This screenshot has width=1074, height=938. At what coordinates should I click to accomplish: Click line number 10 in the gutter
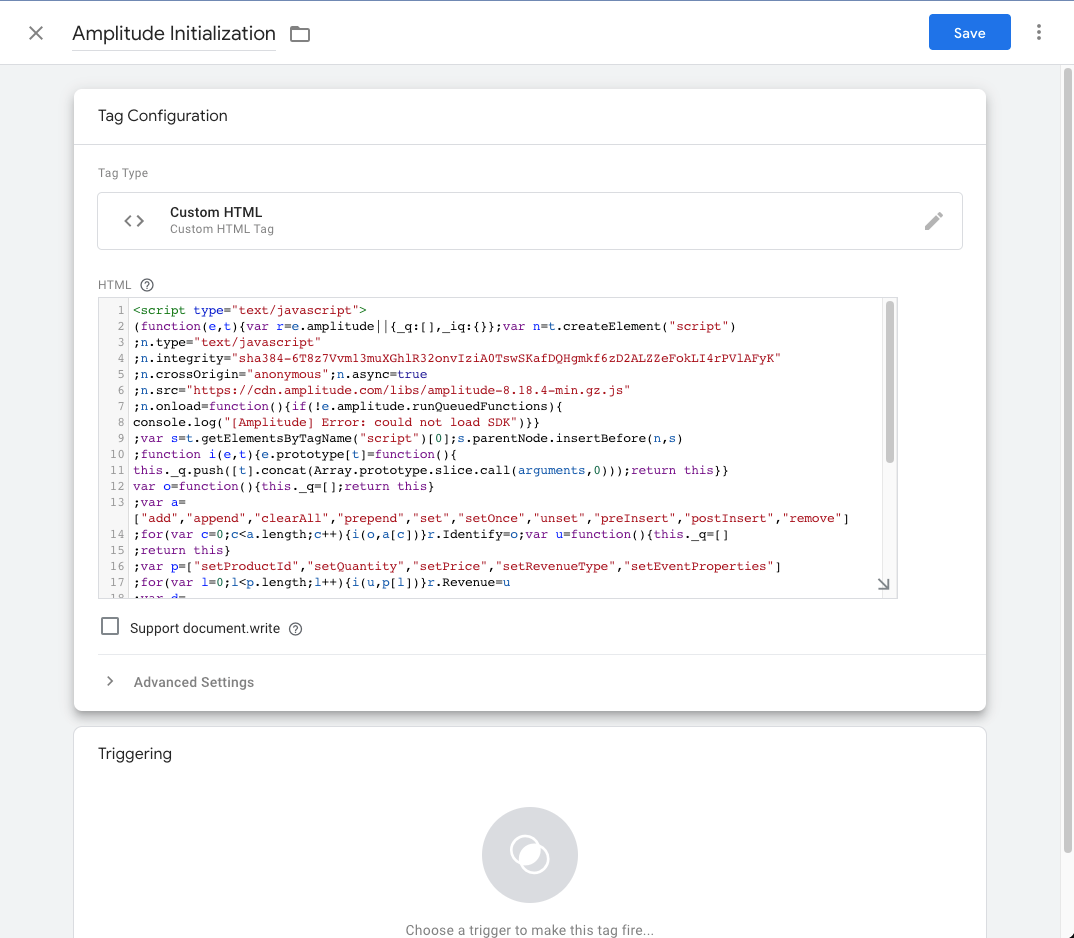(x=117, y=454)
